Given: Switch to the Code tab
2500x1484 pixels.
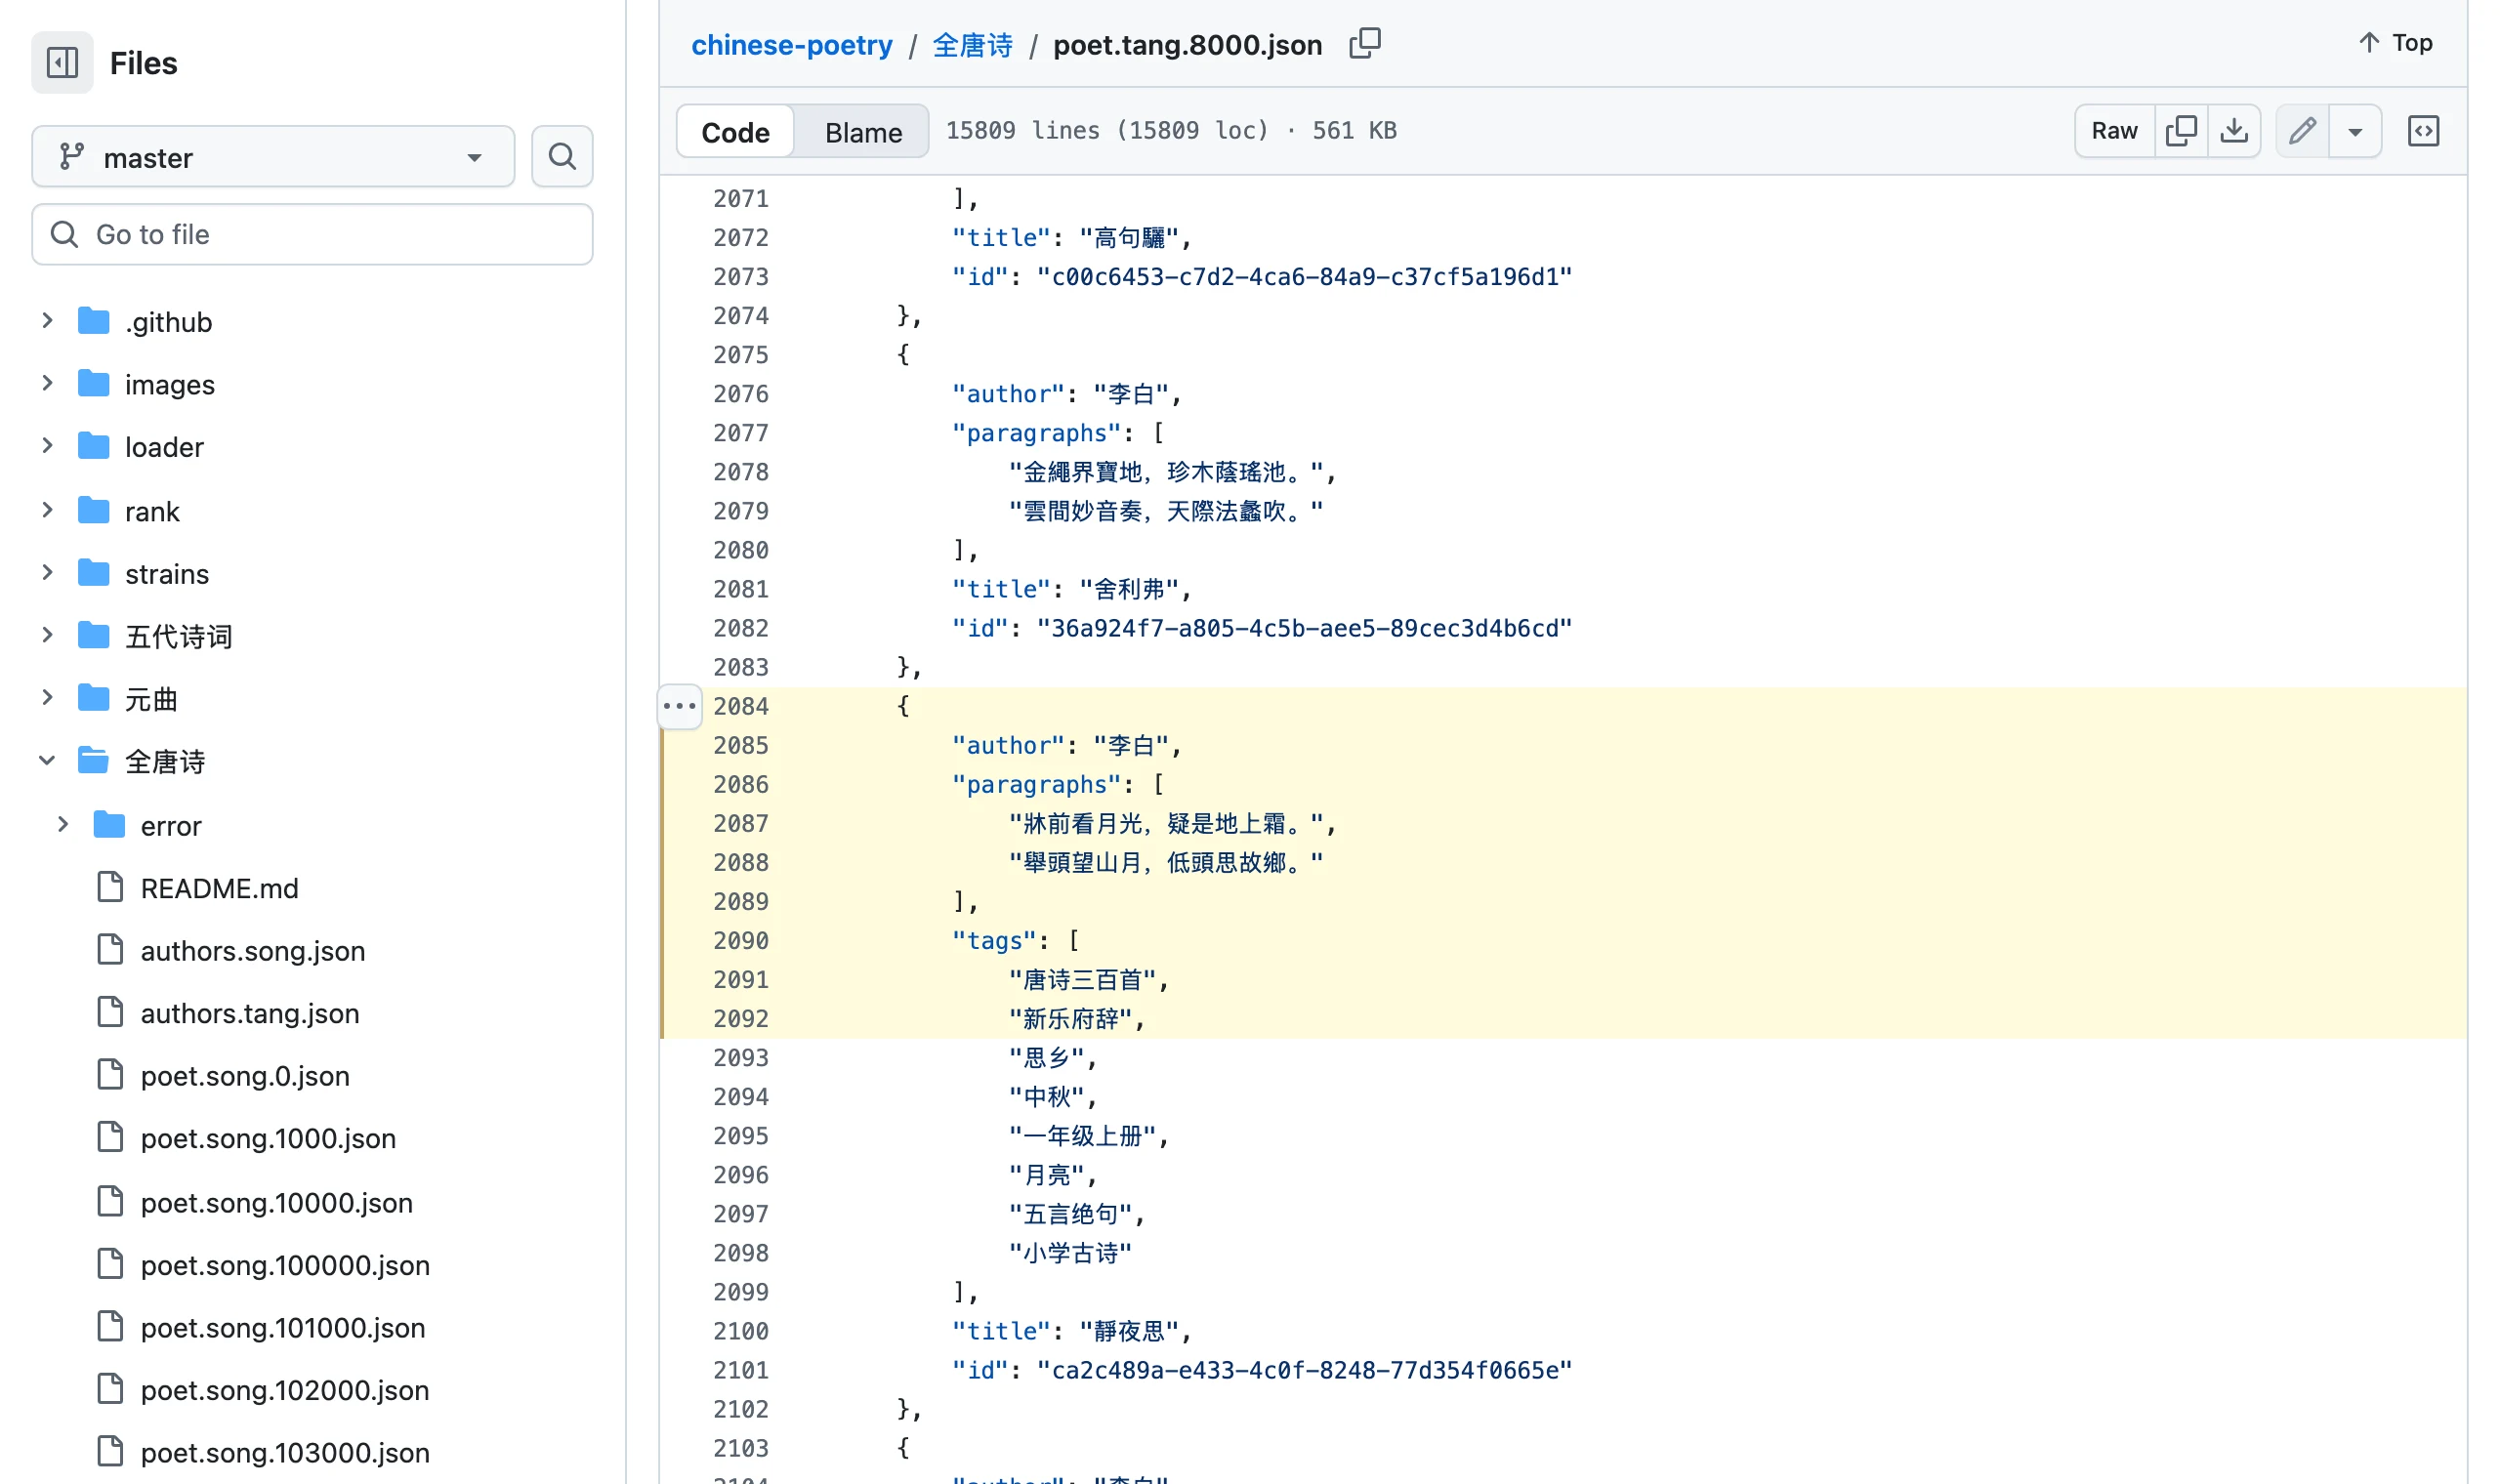Looking at the screenshot, I should pos(735,132).
